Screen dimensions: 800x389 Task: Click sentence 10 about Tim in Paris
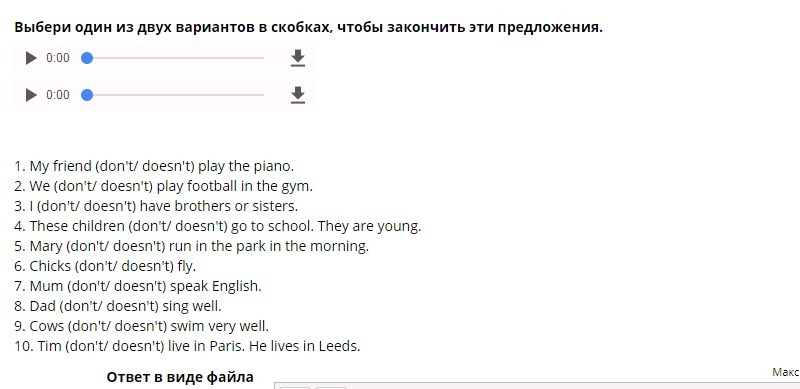(x=187, y=346)
